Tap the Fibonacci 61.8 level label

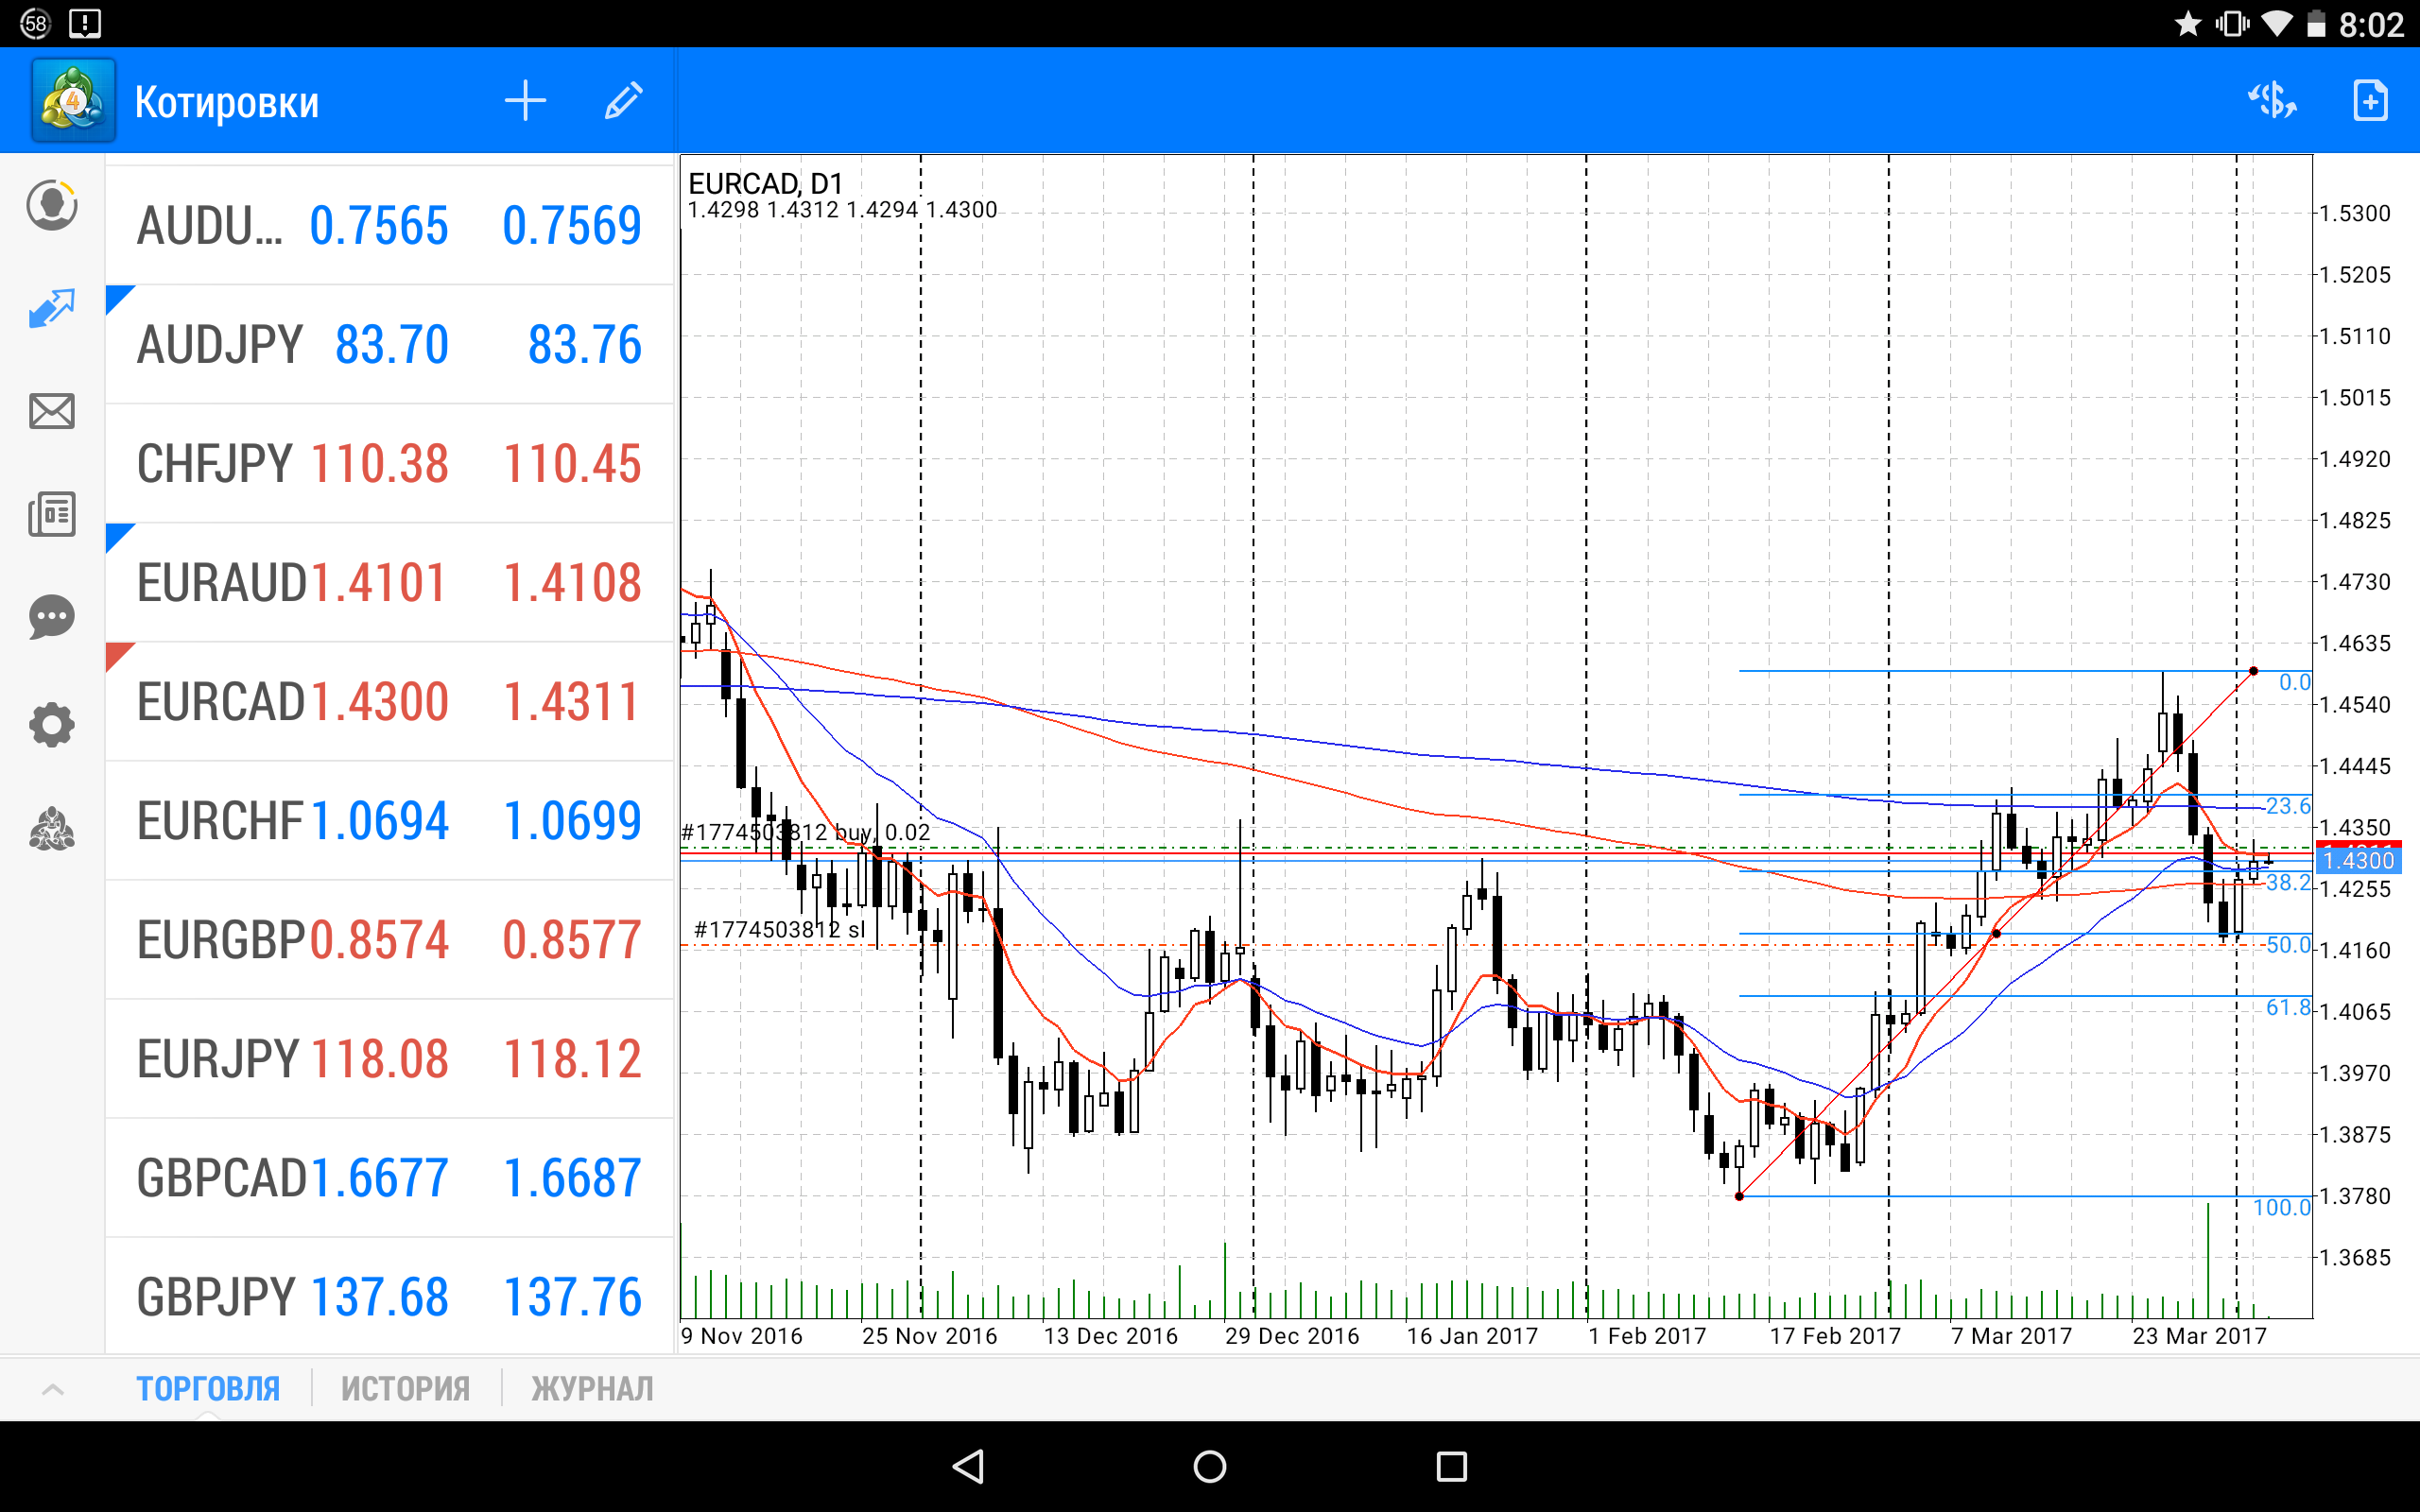point(2288,1008)
